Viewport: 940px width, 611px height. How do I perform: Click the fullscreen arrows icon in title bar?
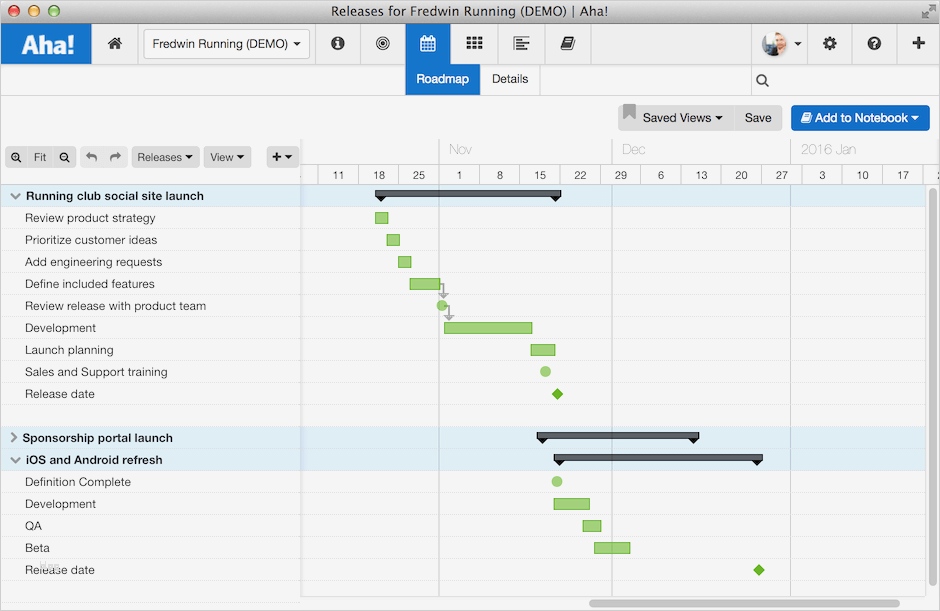928,11
